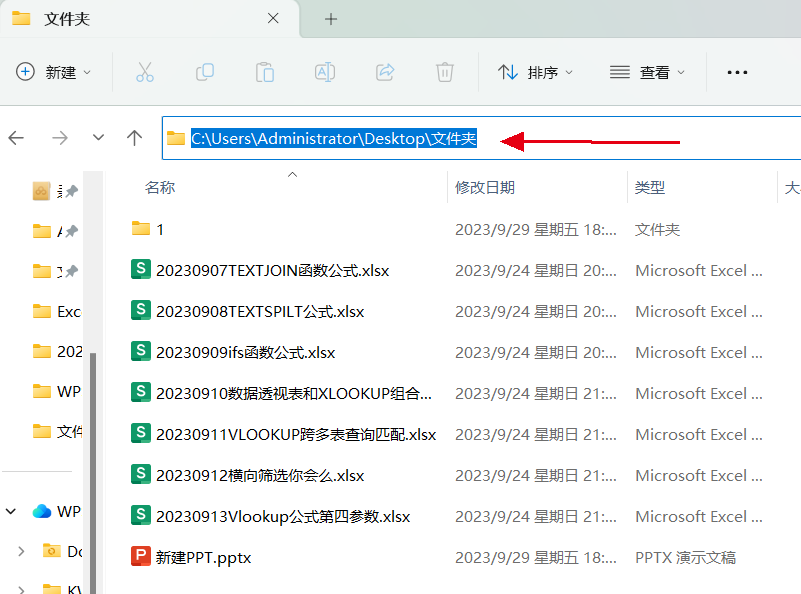Screen dimensions: 801x594
Task: Go forward with the right arrow
Action: [x=60, y=137]
